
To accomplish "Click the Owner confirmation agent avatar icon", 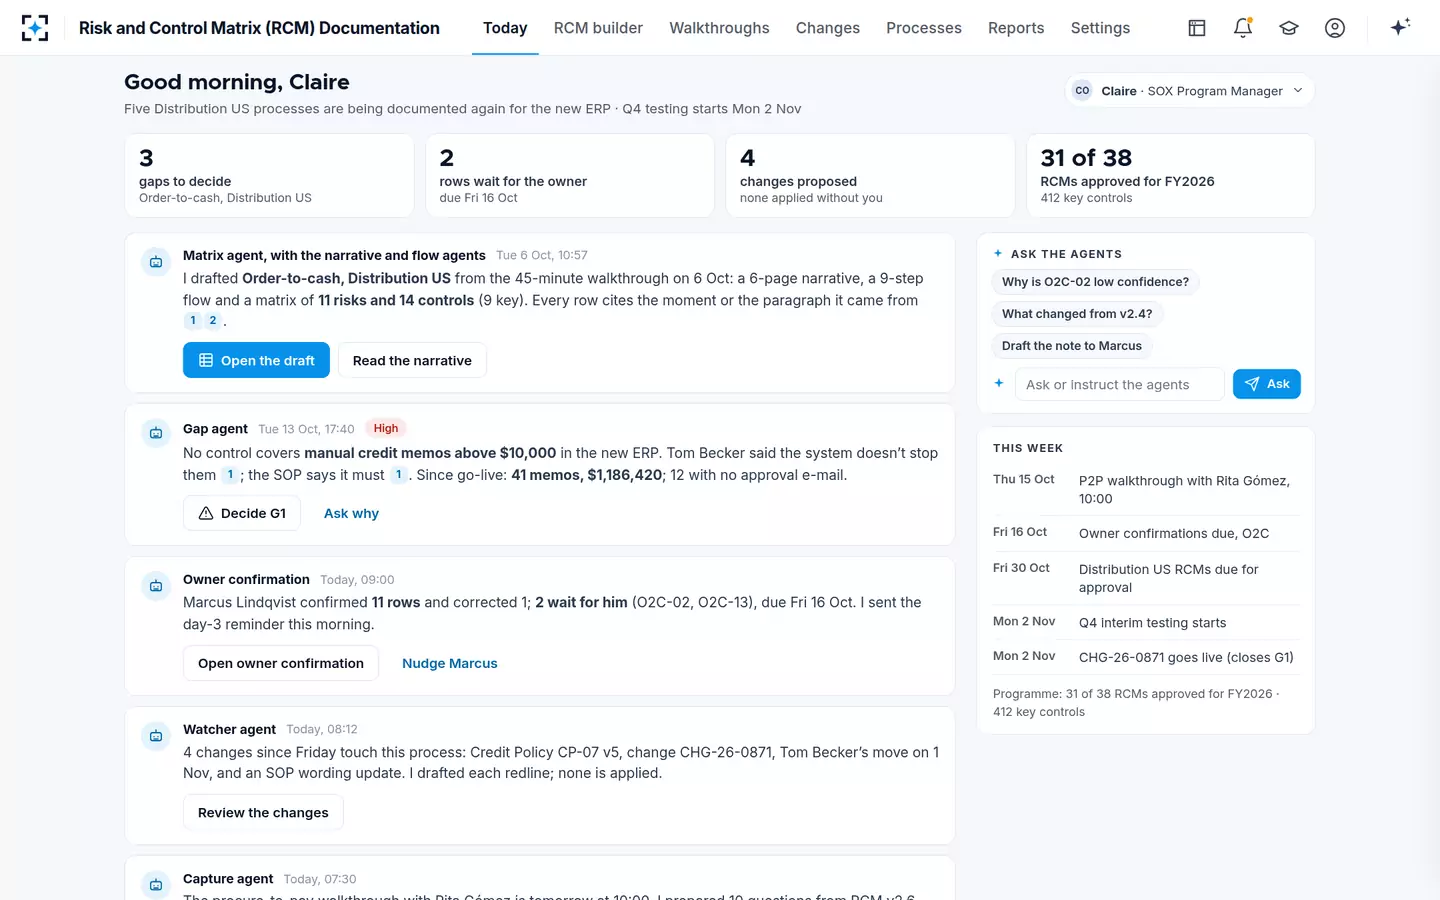I will [x=156, y=585].
